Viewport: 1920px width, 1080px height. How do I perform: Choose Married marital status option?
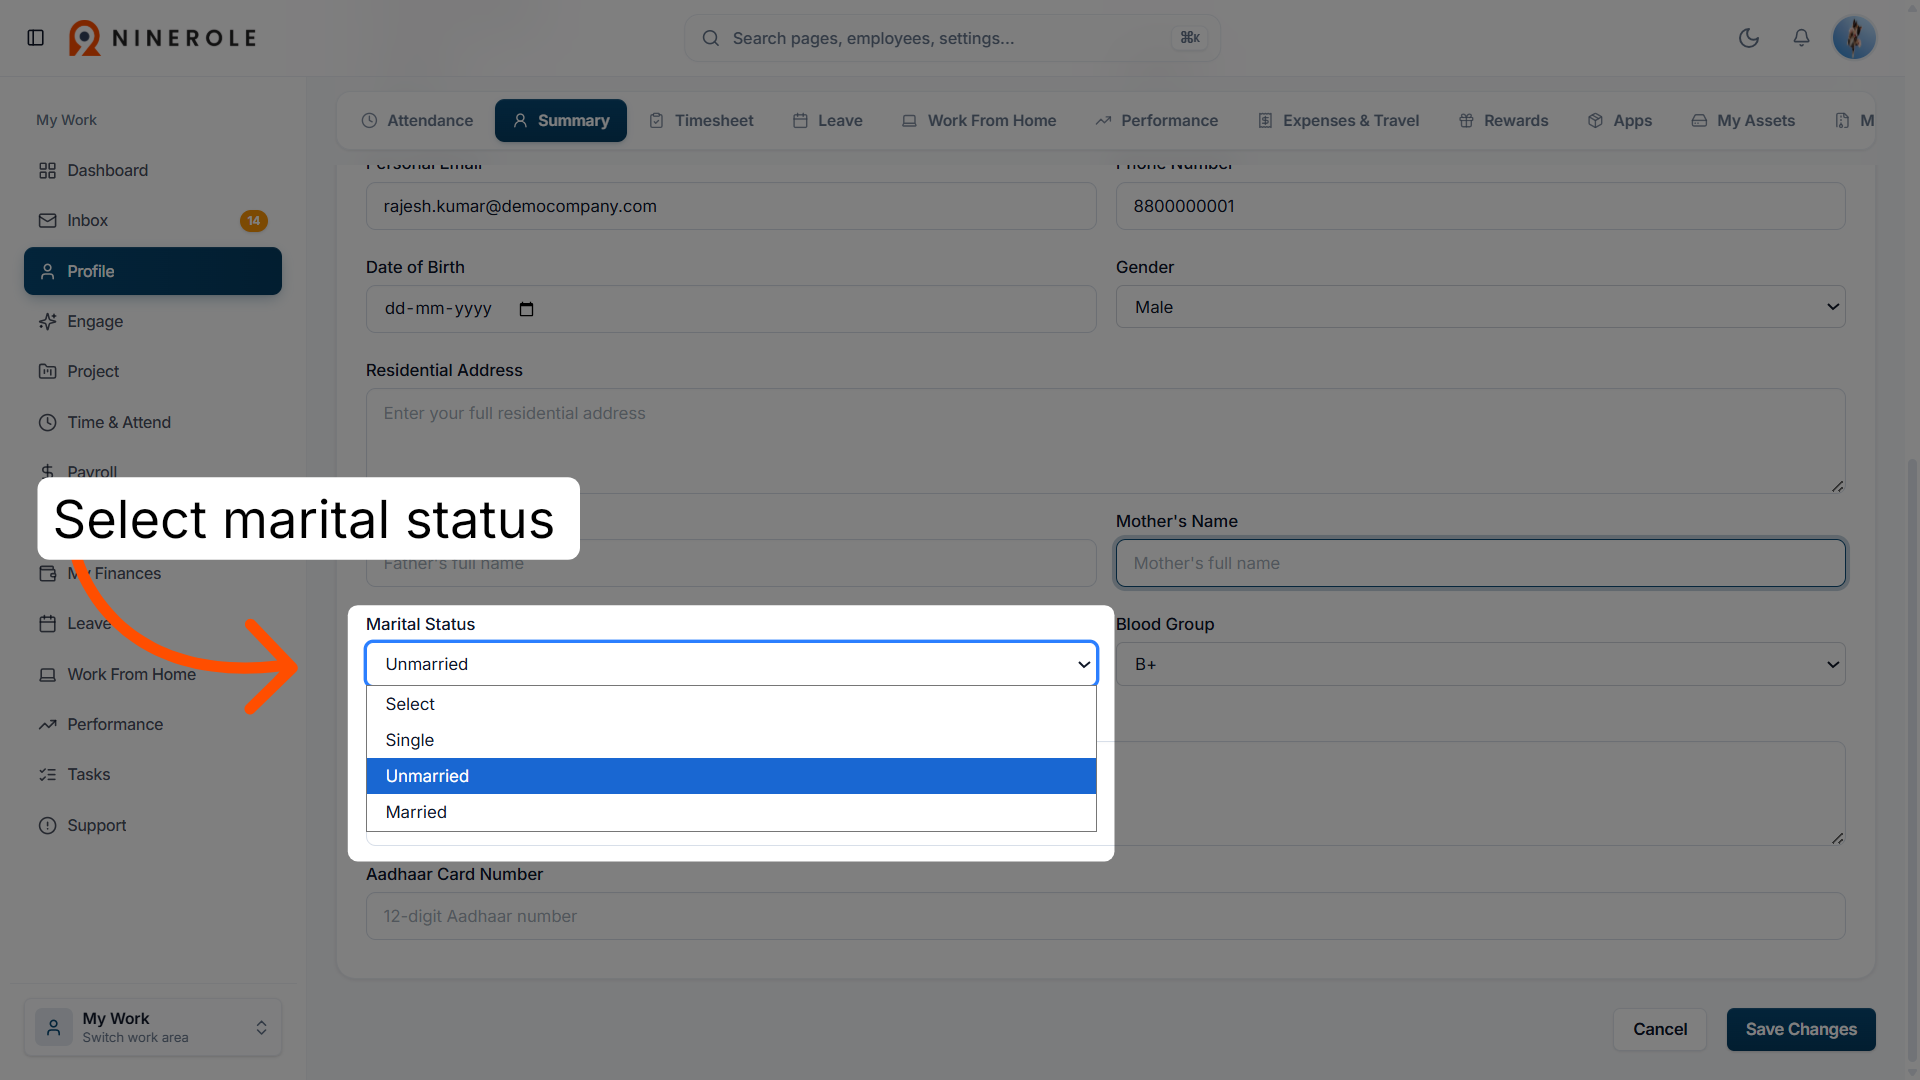pyautogui.click(x=731, y=812)
